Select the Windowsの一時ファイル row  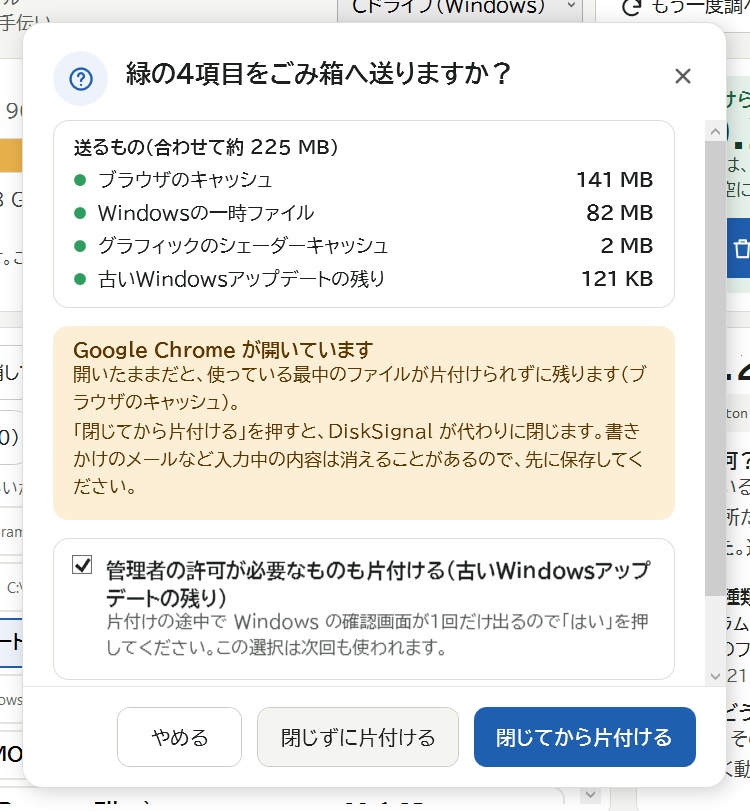coord(364,213)
